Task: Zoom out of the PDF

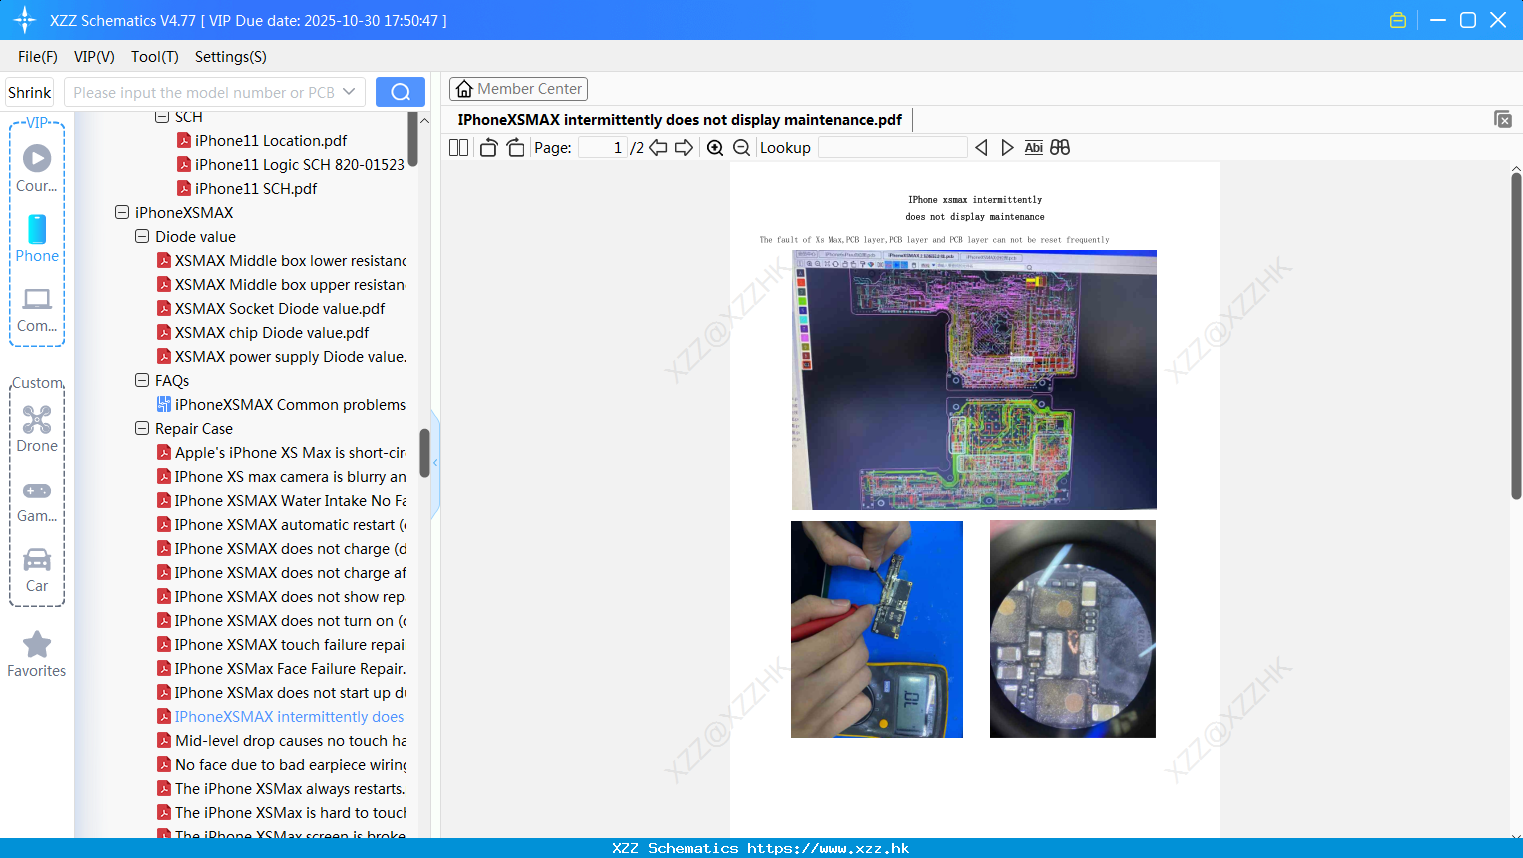Action: (x=741, y=148)
